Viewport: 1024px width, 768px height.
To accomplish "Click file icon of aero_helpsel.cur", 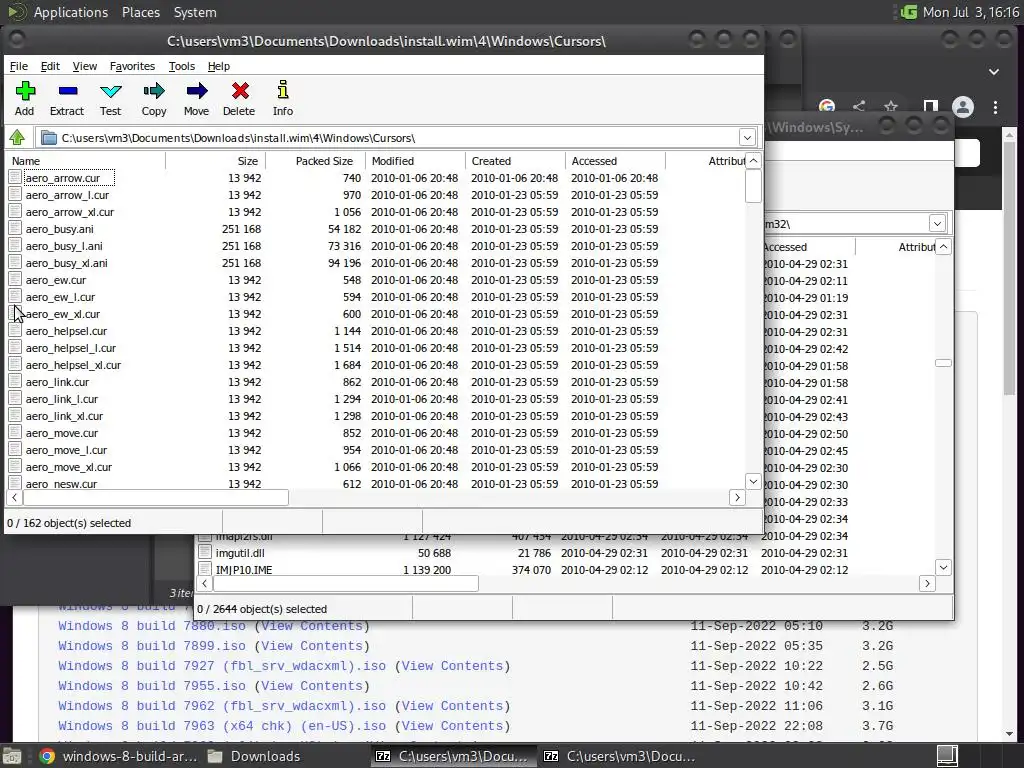I will 15,330.
